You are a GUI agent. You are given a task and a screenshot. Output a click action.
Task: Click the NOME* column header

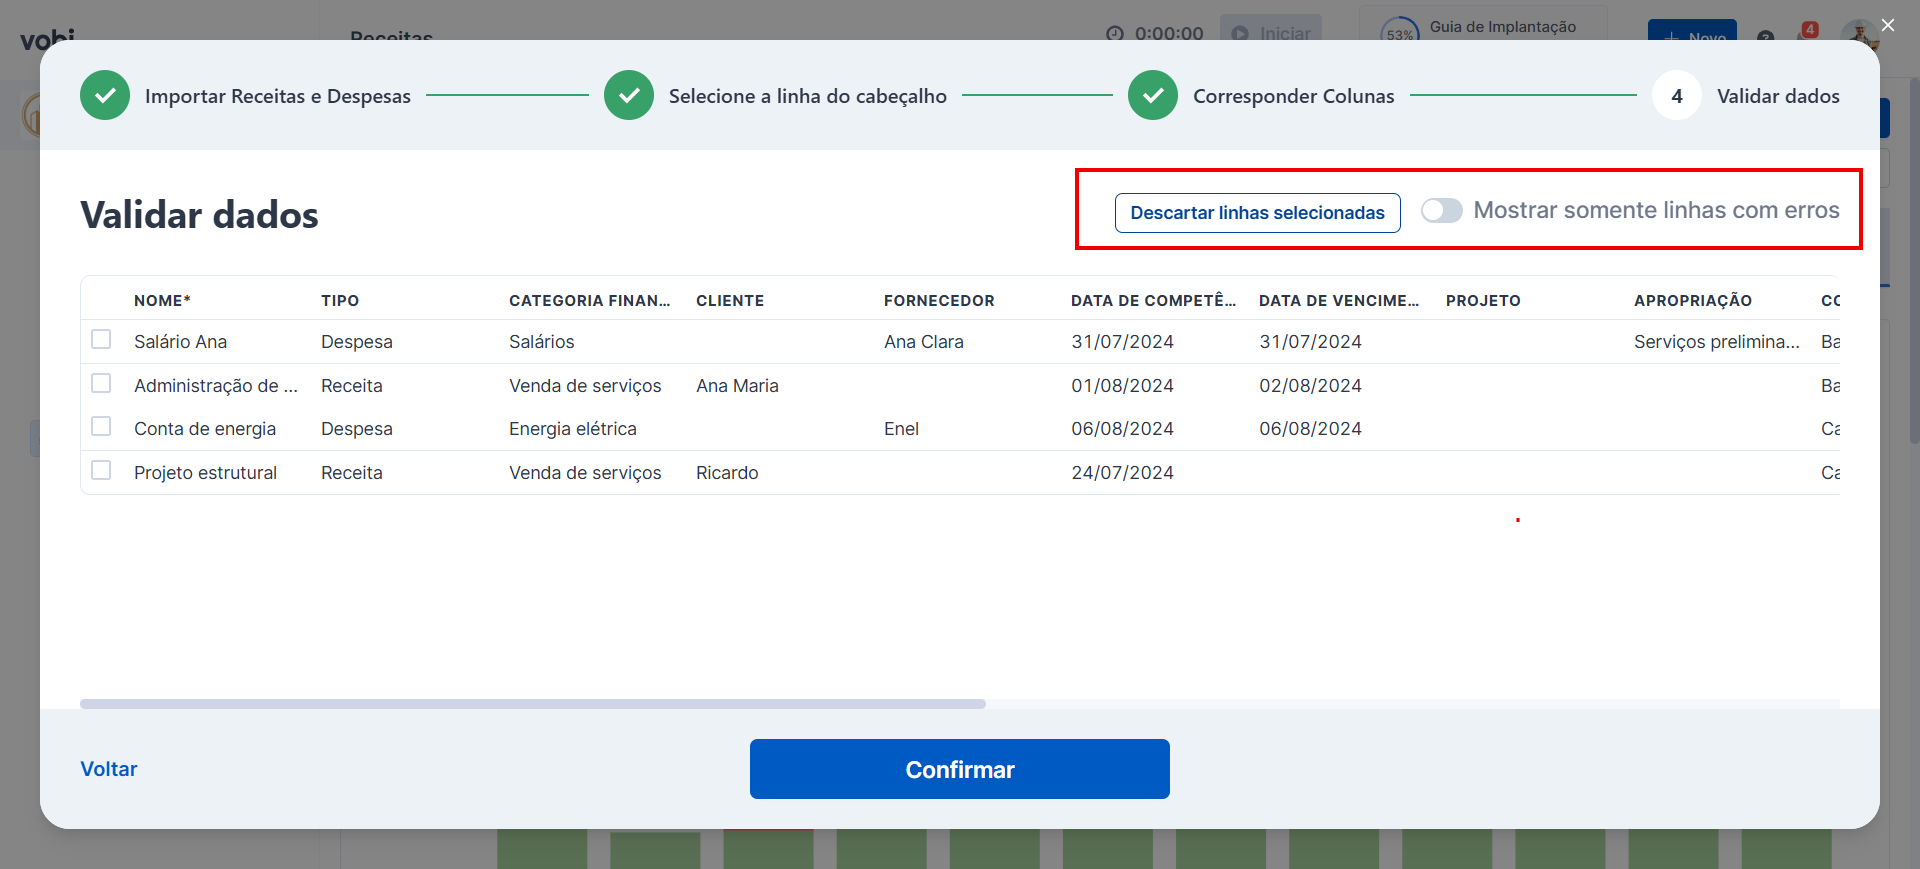click(x=162, y=300)
